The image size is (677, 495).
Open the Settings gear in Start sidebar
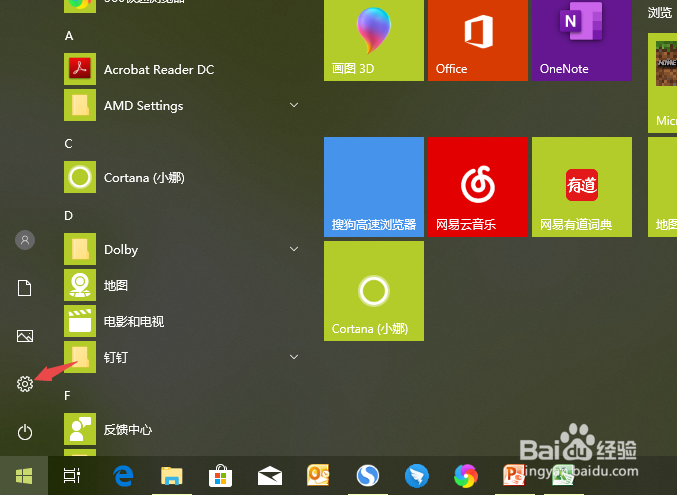(x=25, y=384)
